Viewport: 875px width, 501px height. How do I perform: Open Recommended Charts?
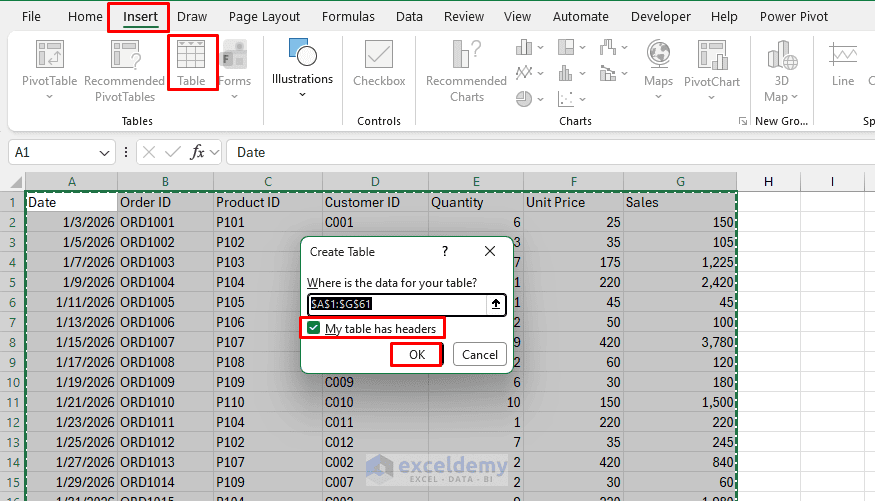(x=467, y=70)
